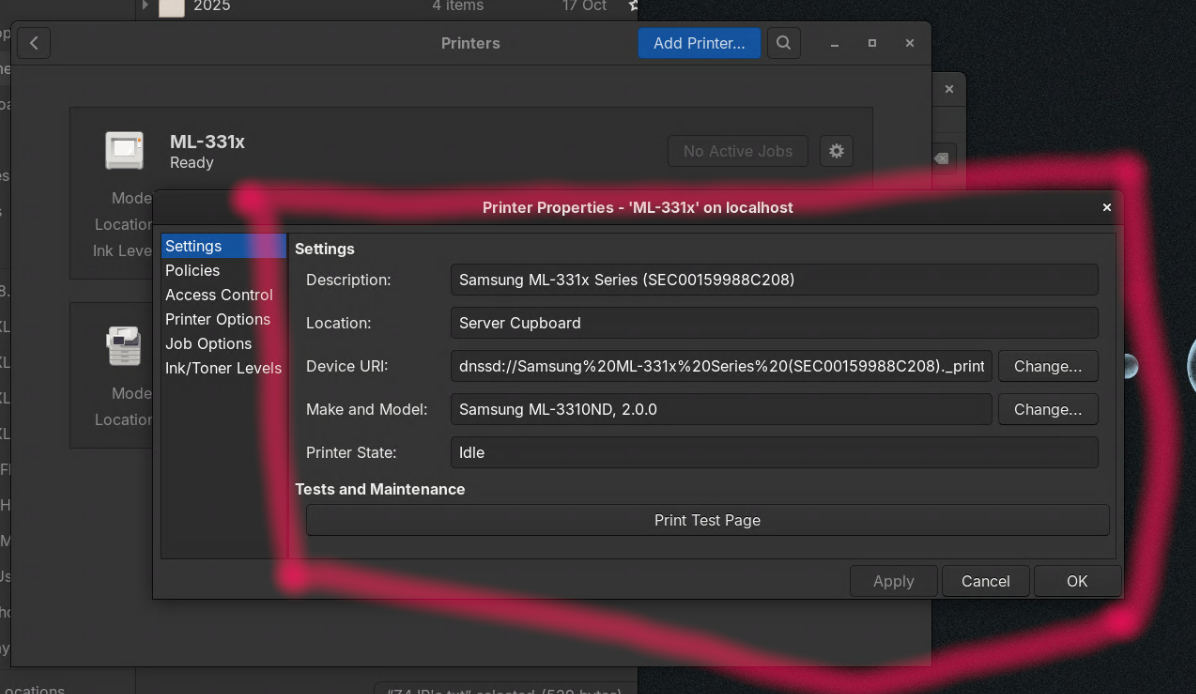The image size is (1196, 694).
Task: Maximize the Printers window
Action: tap(872, 43)
